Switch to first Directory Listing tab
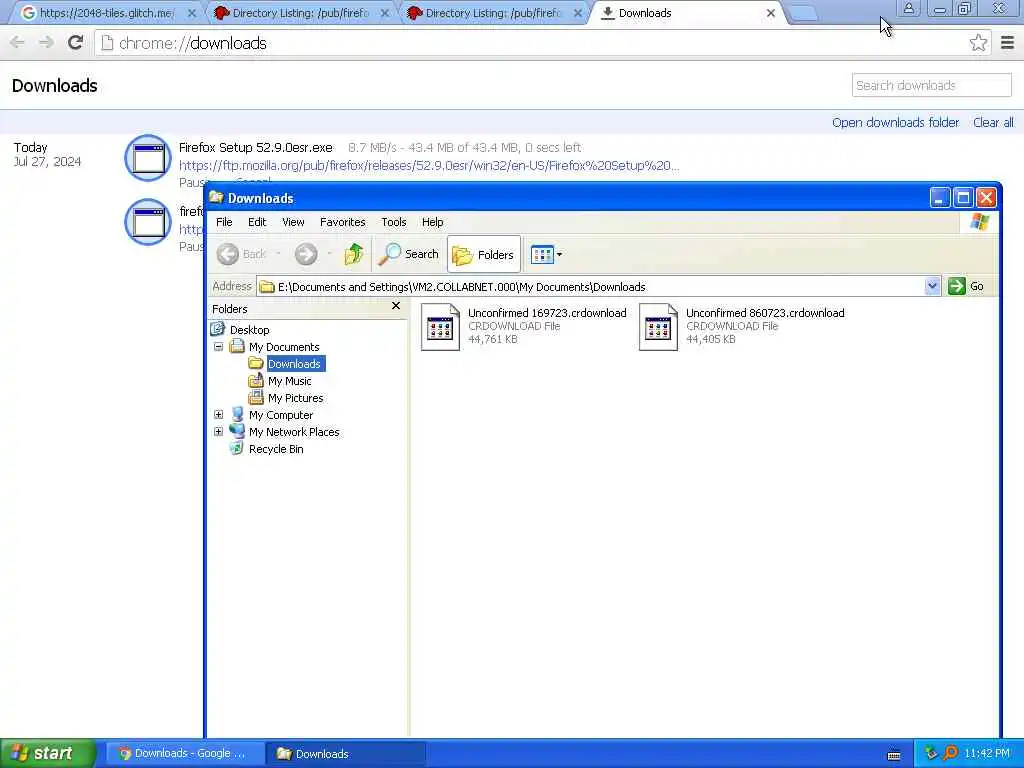The height and width of the screenshot is (768, 1024). [300, 13]
